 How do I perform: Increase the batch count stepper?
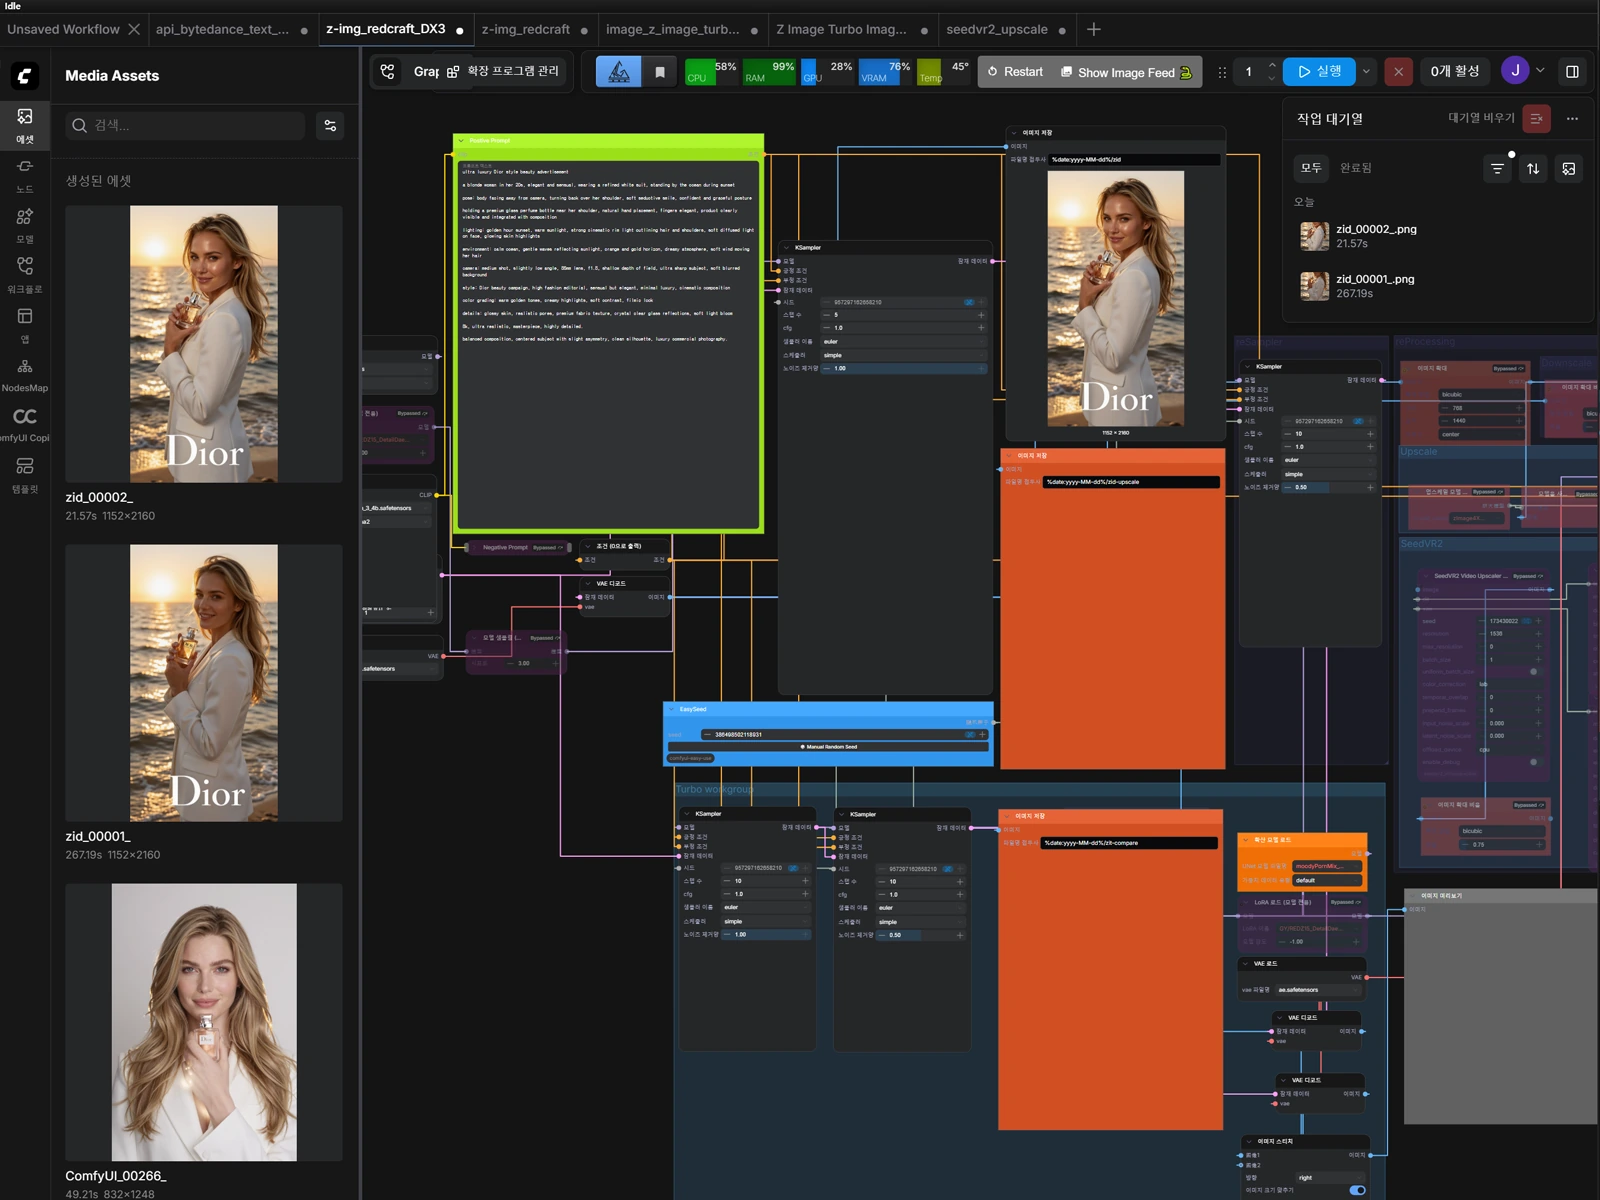point(1272,65)
